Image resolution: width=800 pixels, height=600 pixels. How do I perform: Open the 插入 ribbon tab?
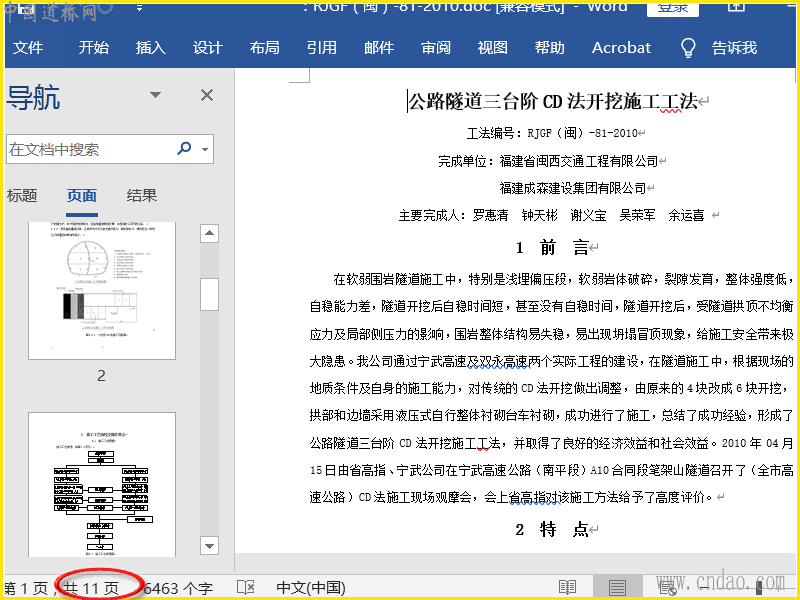coord(151,48)
